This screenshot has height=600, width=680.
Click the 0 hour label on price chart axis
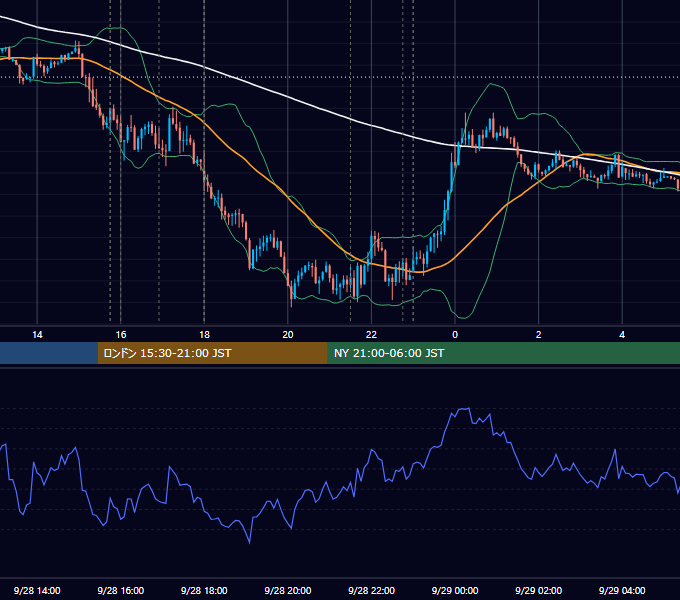click(x=455, y=335)
